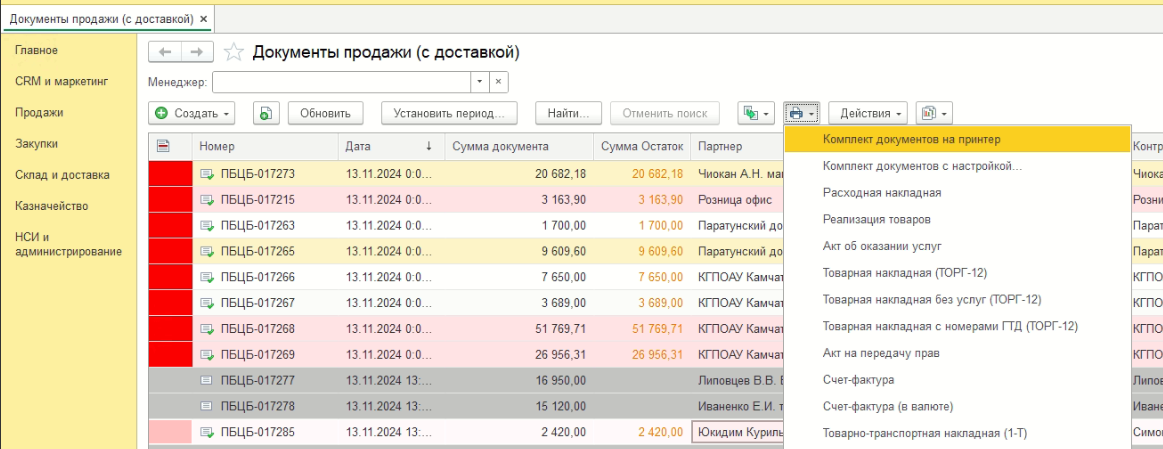Click the copy document icon next to Создать
The width and height of the screenshot is (1163, 449).
point(265,114)
